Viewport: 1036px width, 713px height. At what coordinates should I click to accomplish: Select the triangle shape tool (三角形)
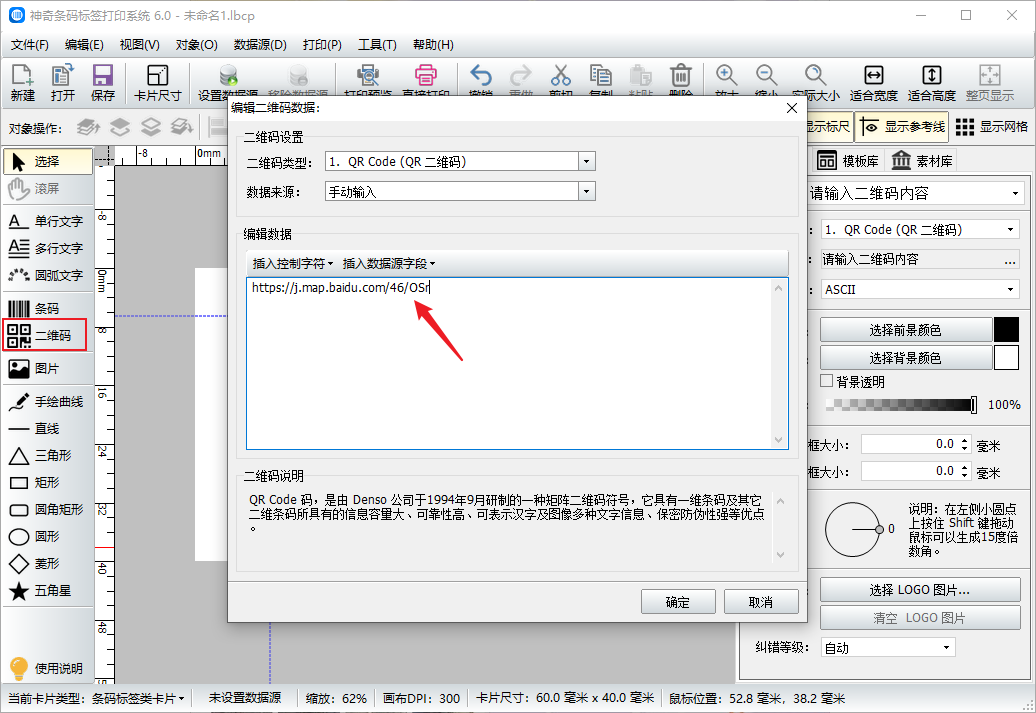click(48, 456)
